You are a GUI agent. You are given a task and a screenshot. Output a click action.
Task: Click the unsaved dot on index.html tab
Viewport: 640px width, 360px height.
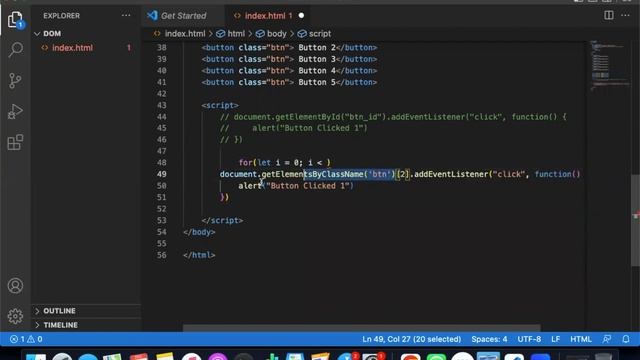pos(301,16)
